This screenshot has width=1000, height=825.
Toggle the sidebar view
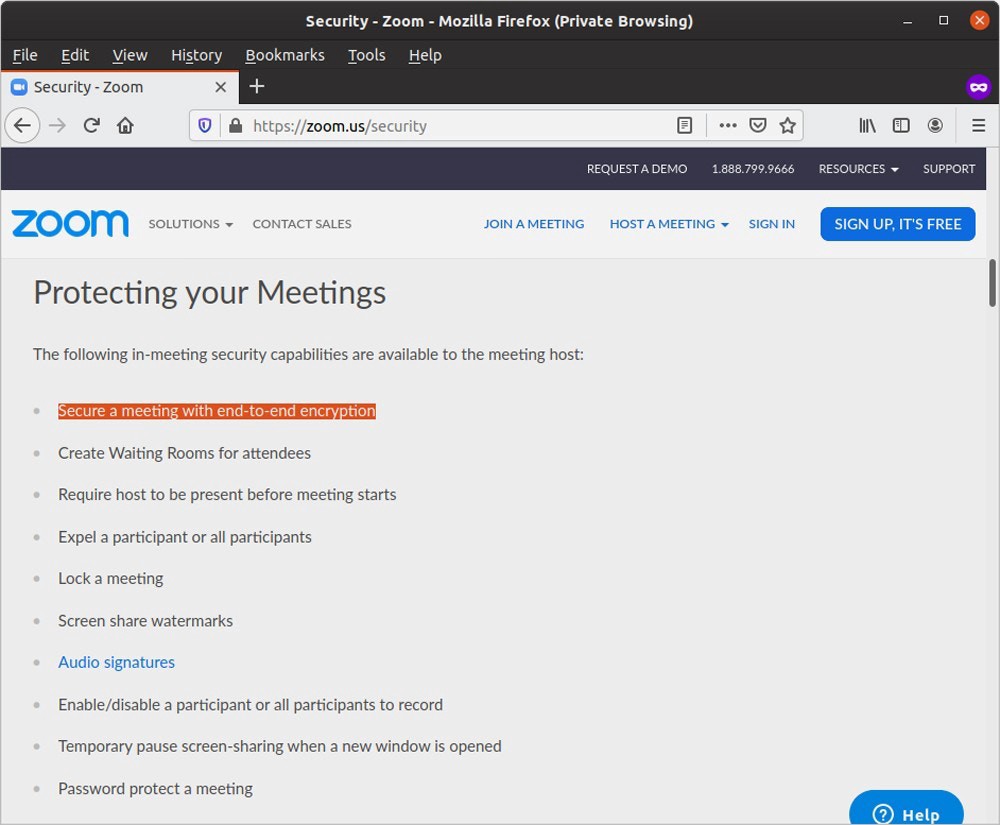(x=901, y=126)
